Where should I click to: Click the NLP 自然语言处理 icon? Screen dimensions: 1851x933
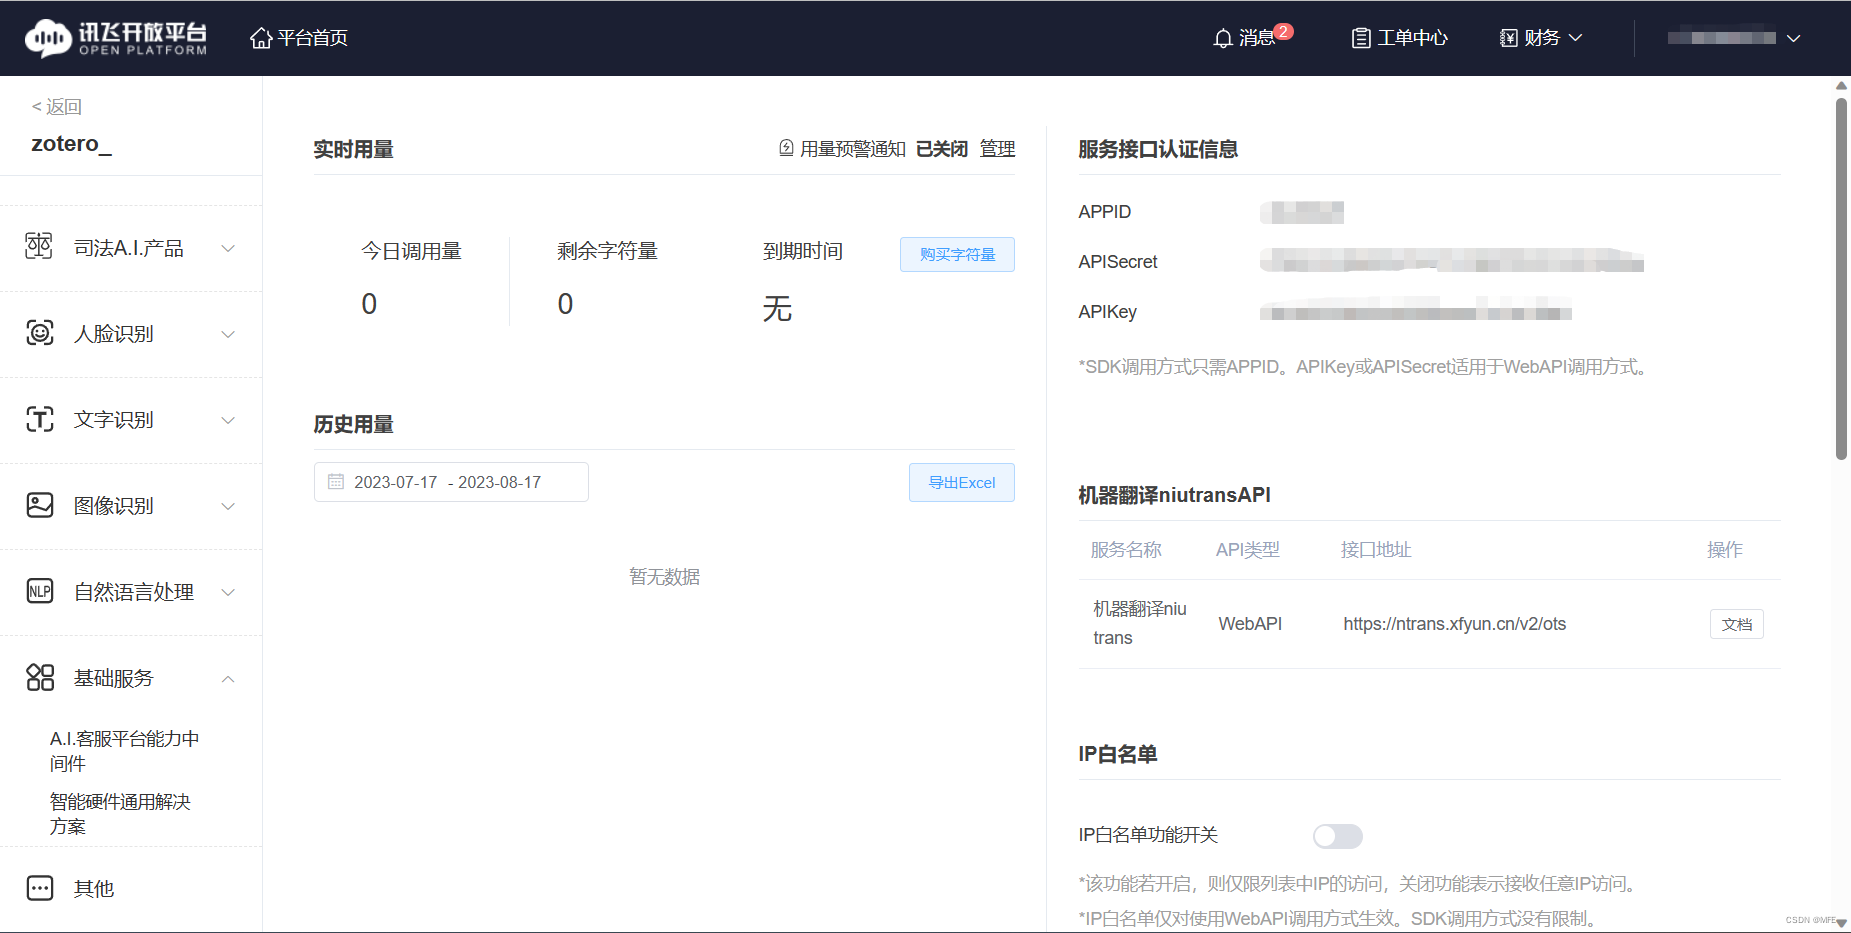click(x=40, y=591)
